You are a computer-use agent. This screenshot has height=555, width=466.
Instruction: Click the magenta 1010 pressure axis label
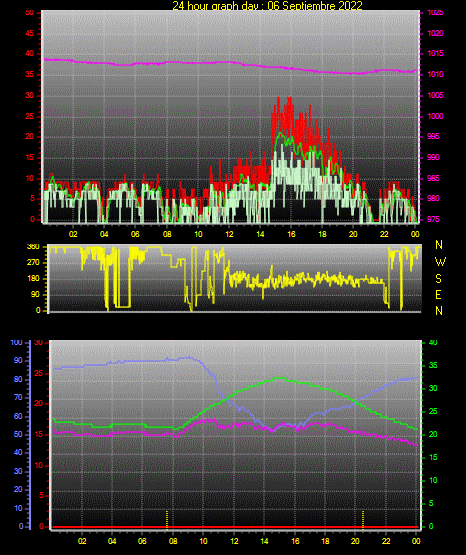click(x=435, y=74)
